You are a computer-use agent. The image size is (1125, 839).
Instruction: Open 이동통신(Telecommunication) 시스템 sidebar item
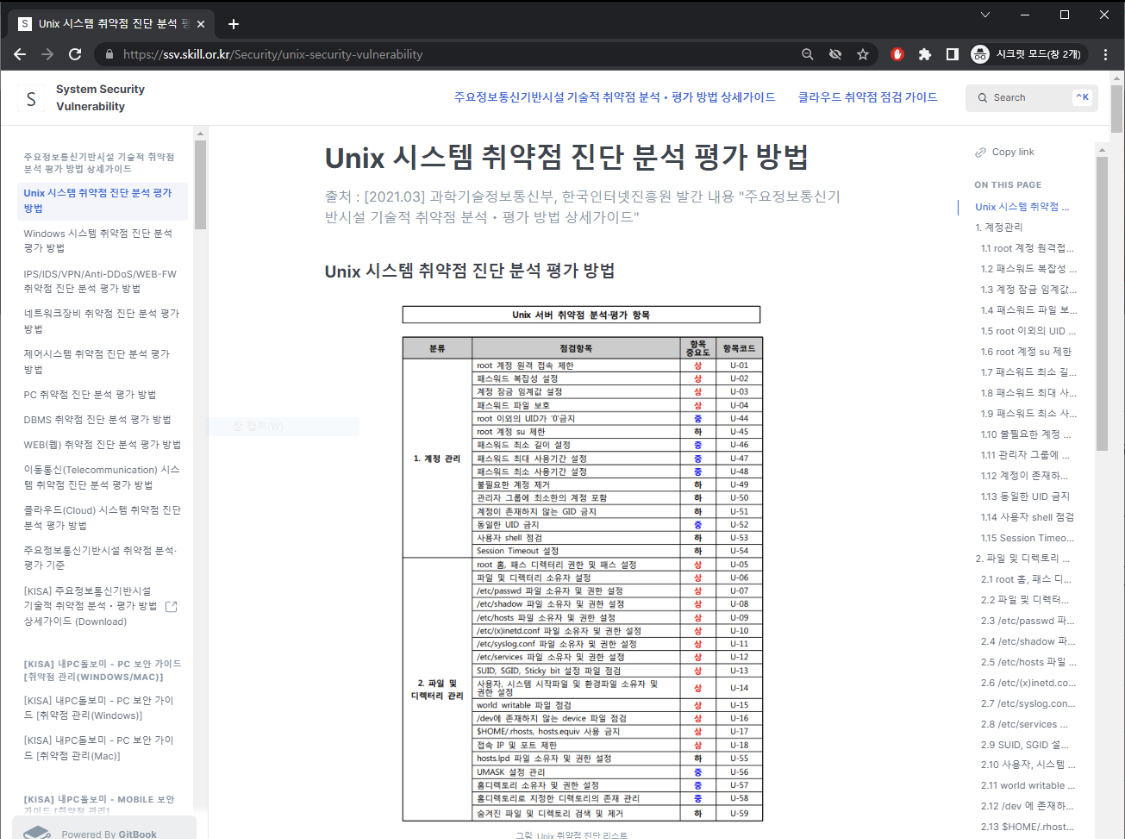pyautogui.click(x=101, y=477)
